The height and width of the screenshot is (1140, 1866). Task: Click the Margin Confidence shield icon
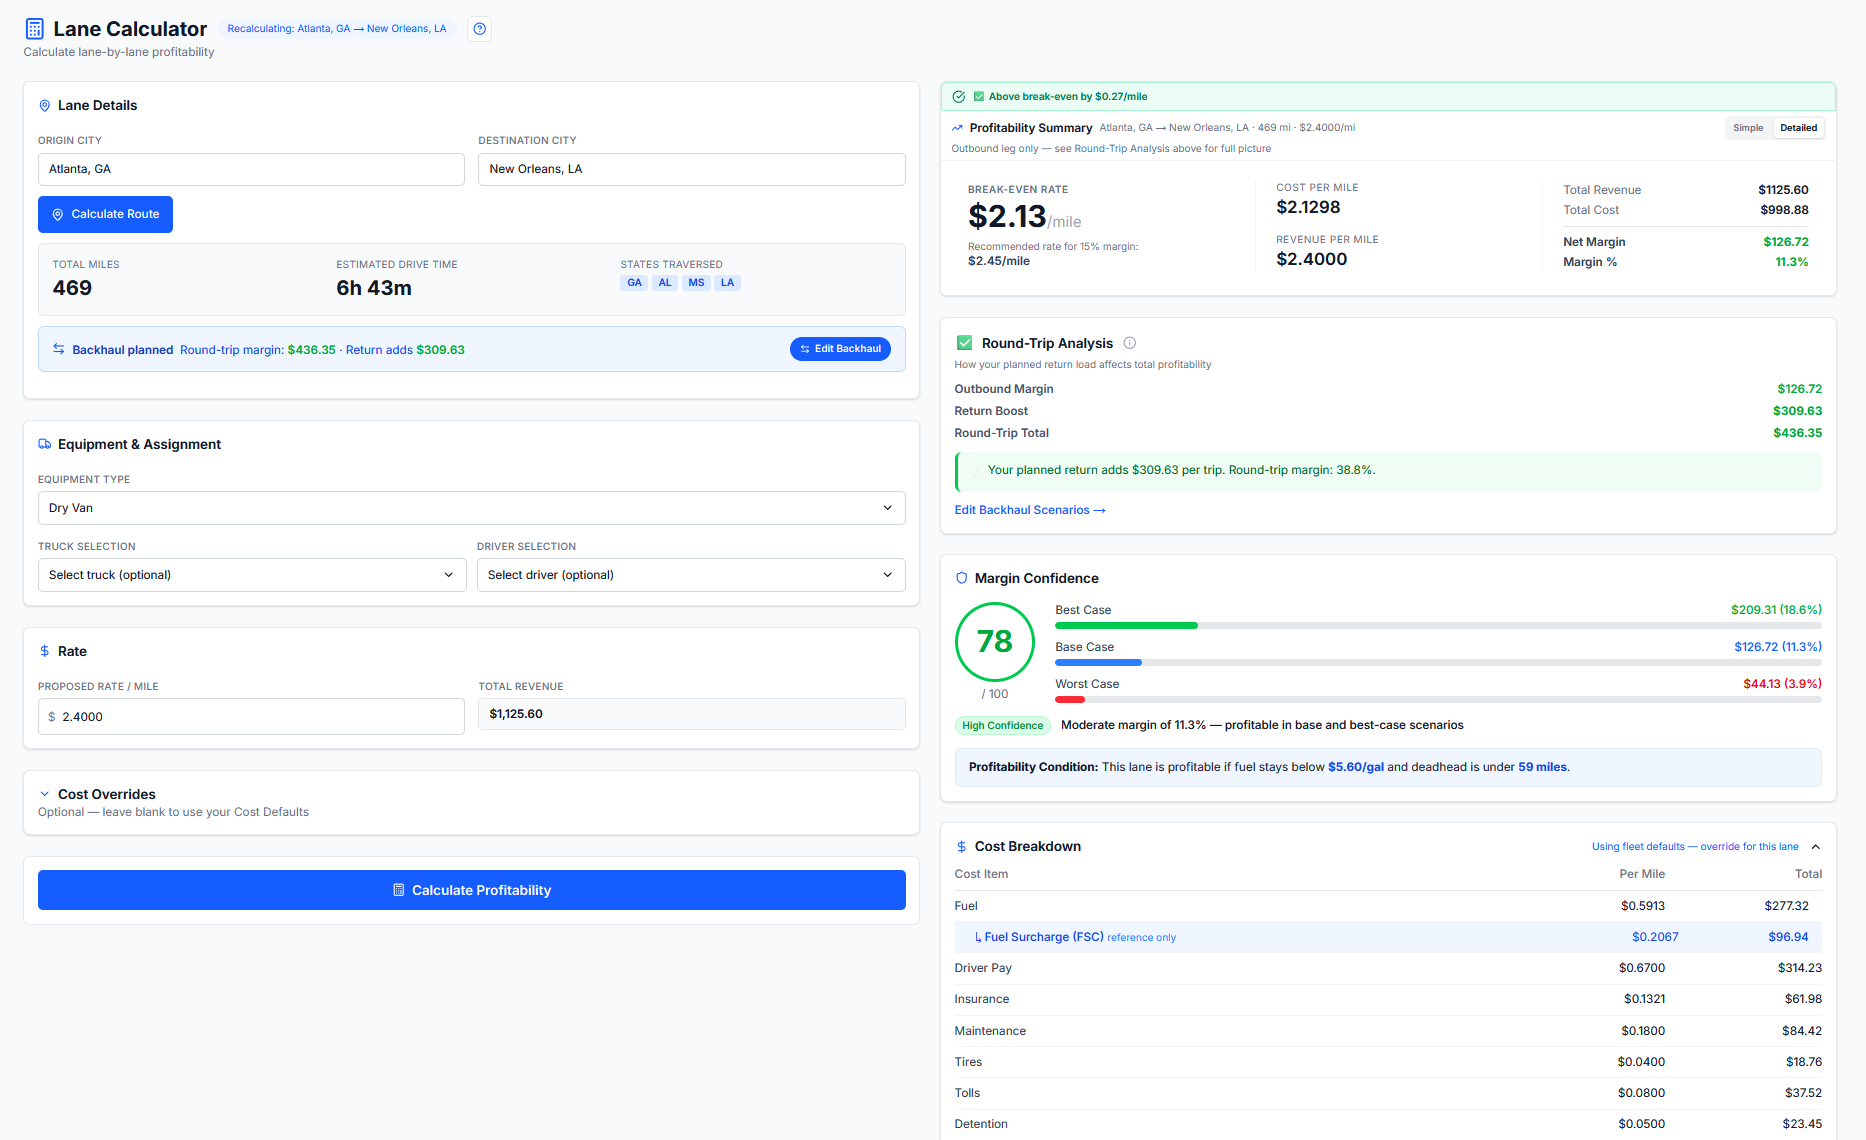[962, 579]
